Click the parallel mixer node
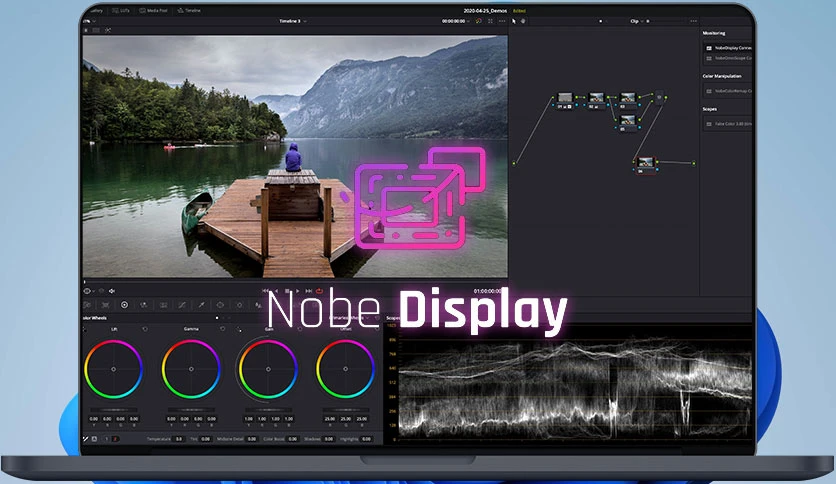The width and height of the screenshot is (836, 484). 659,97
